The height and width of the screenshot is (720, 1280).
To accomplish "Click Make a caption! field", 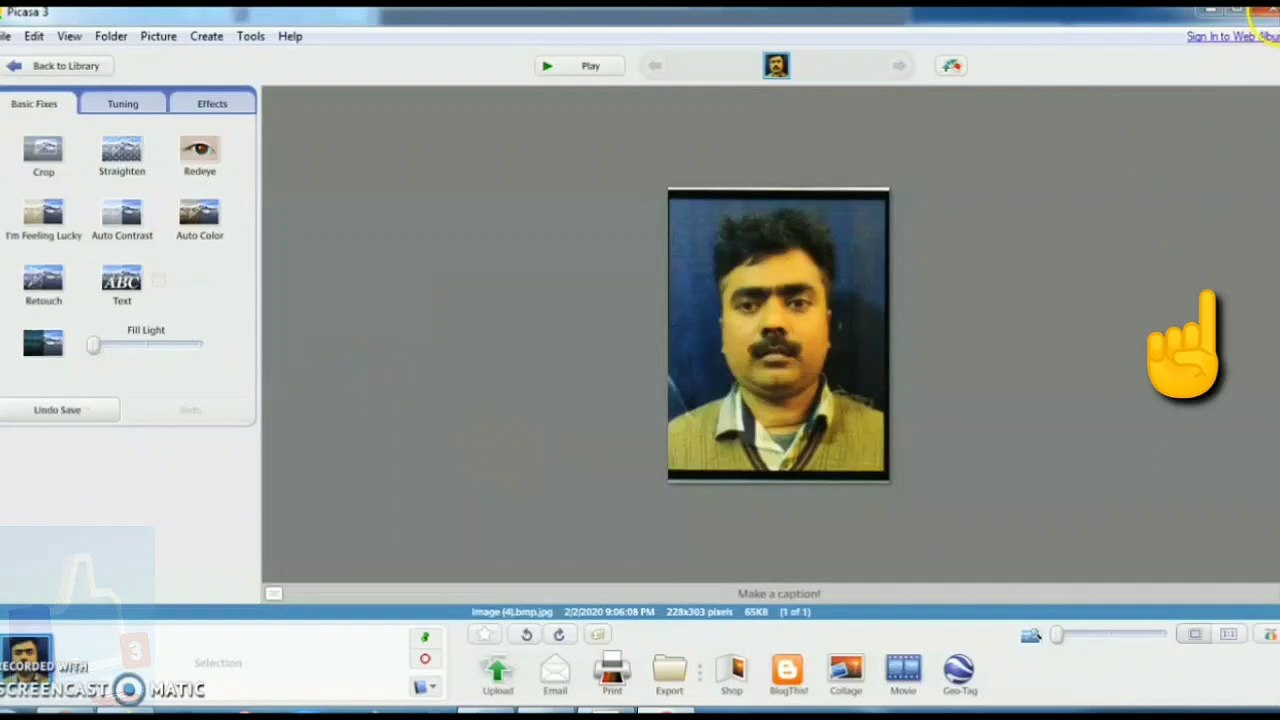I will pyautogui.click(x=779, y=594).
